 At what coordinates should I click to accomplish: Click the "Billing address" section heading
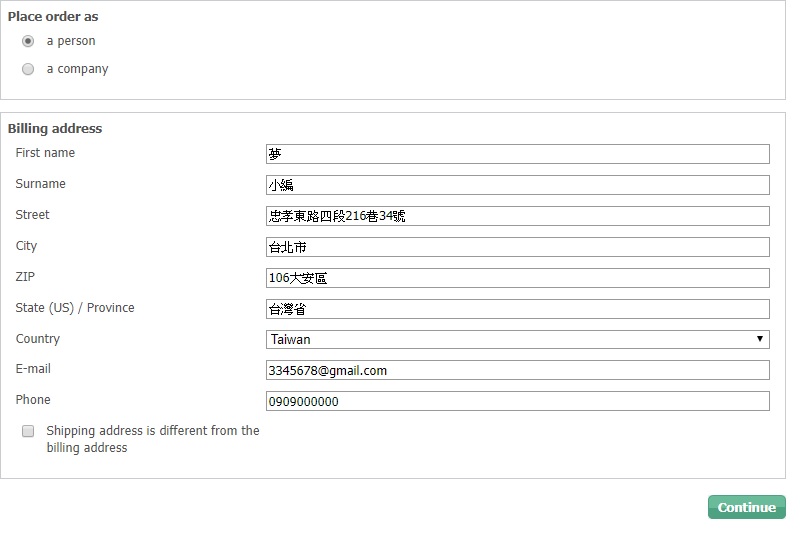click(x=55, y=128)
